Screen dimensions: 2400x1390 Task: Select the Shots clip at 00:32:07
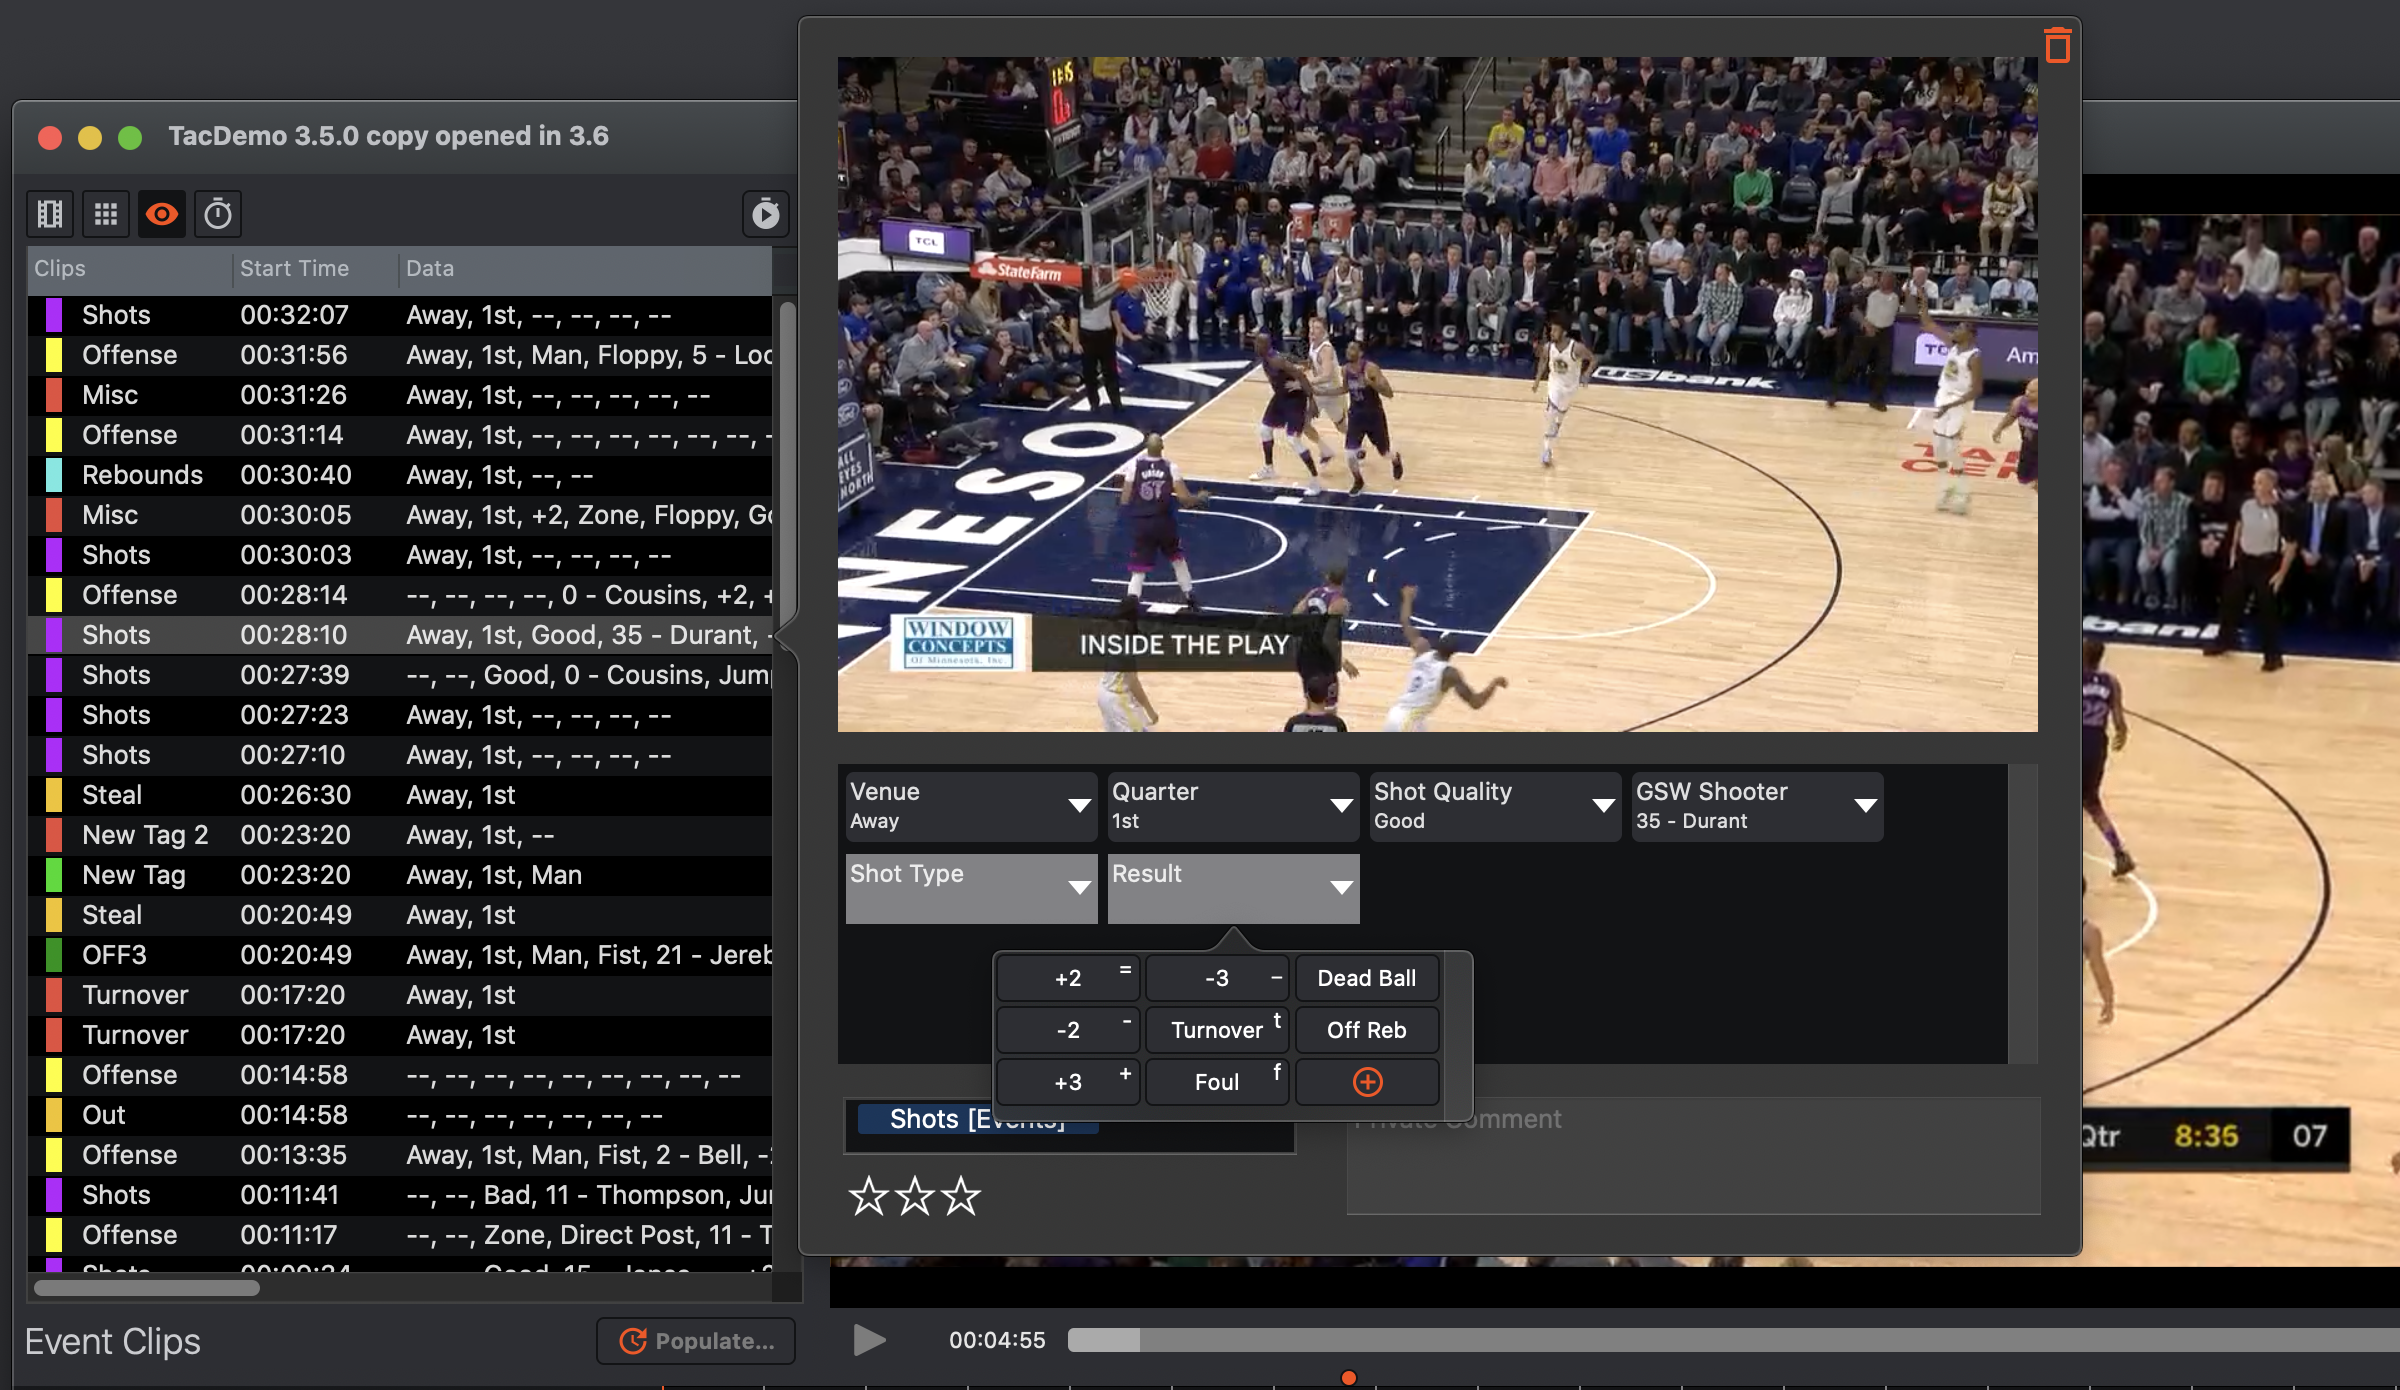(400, 315)
